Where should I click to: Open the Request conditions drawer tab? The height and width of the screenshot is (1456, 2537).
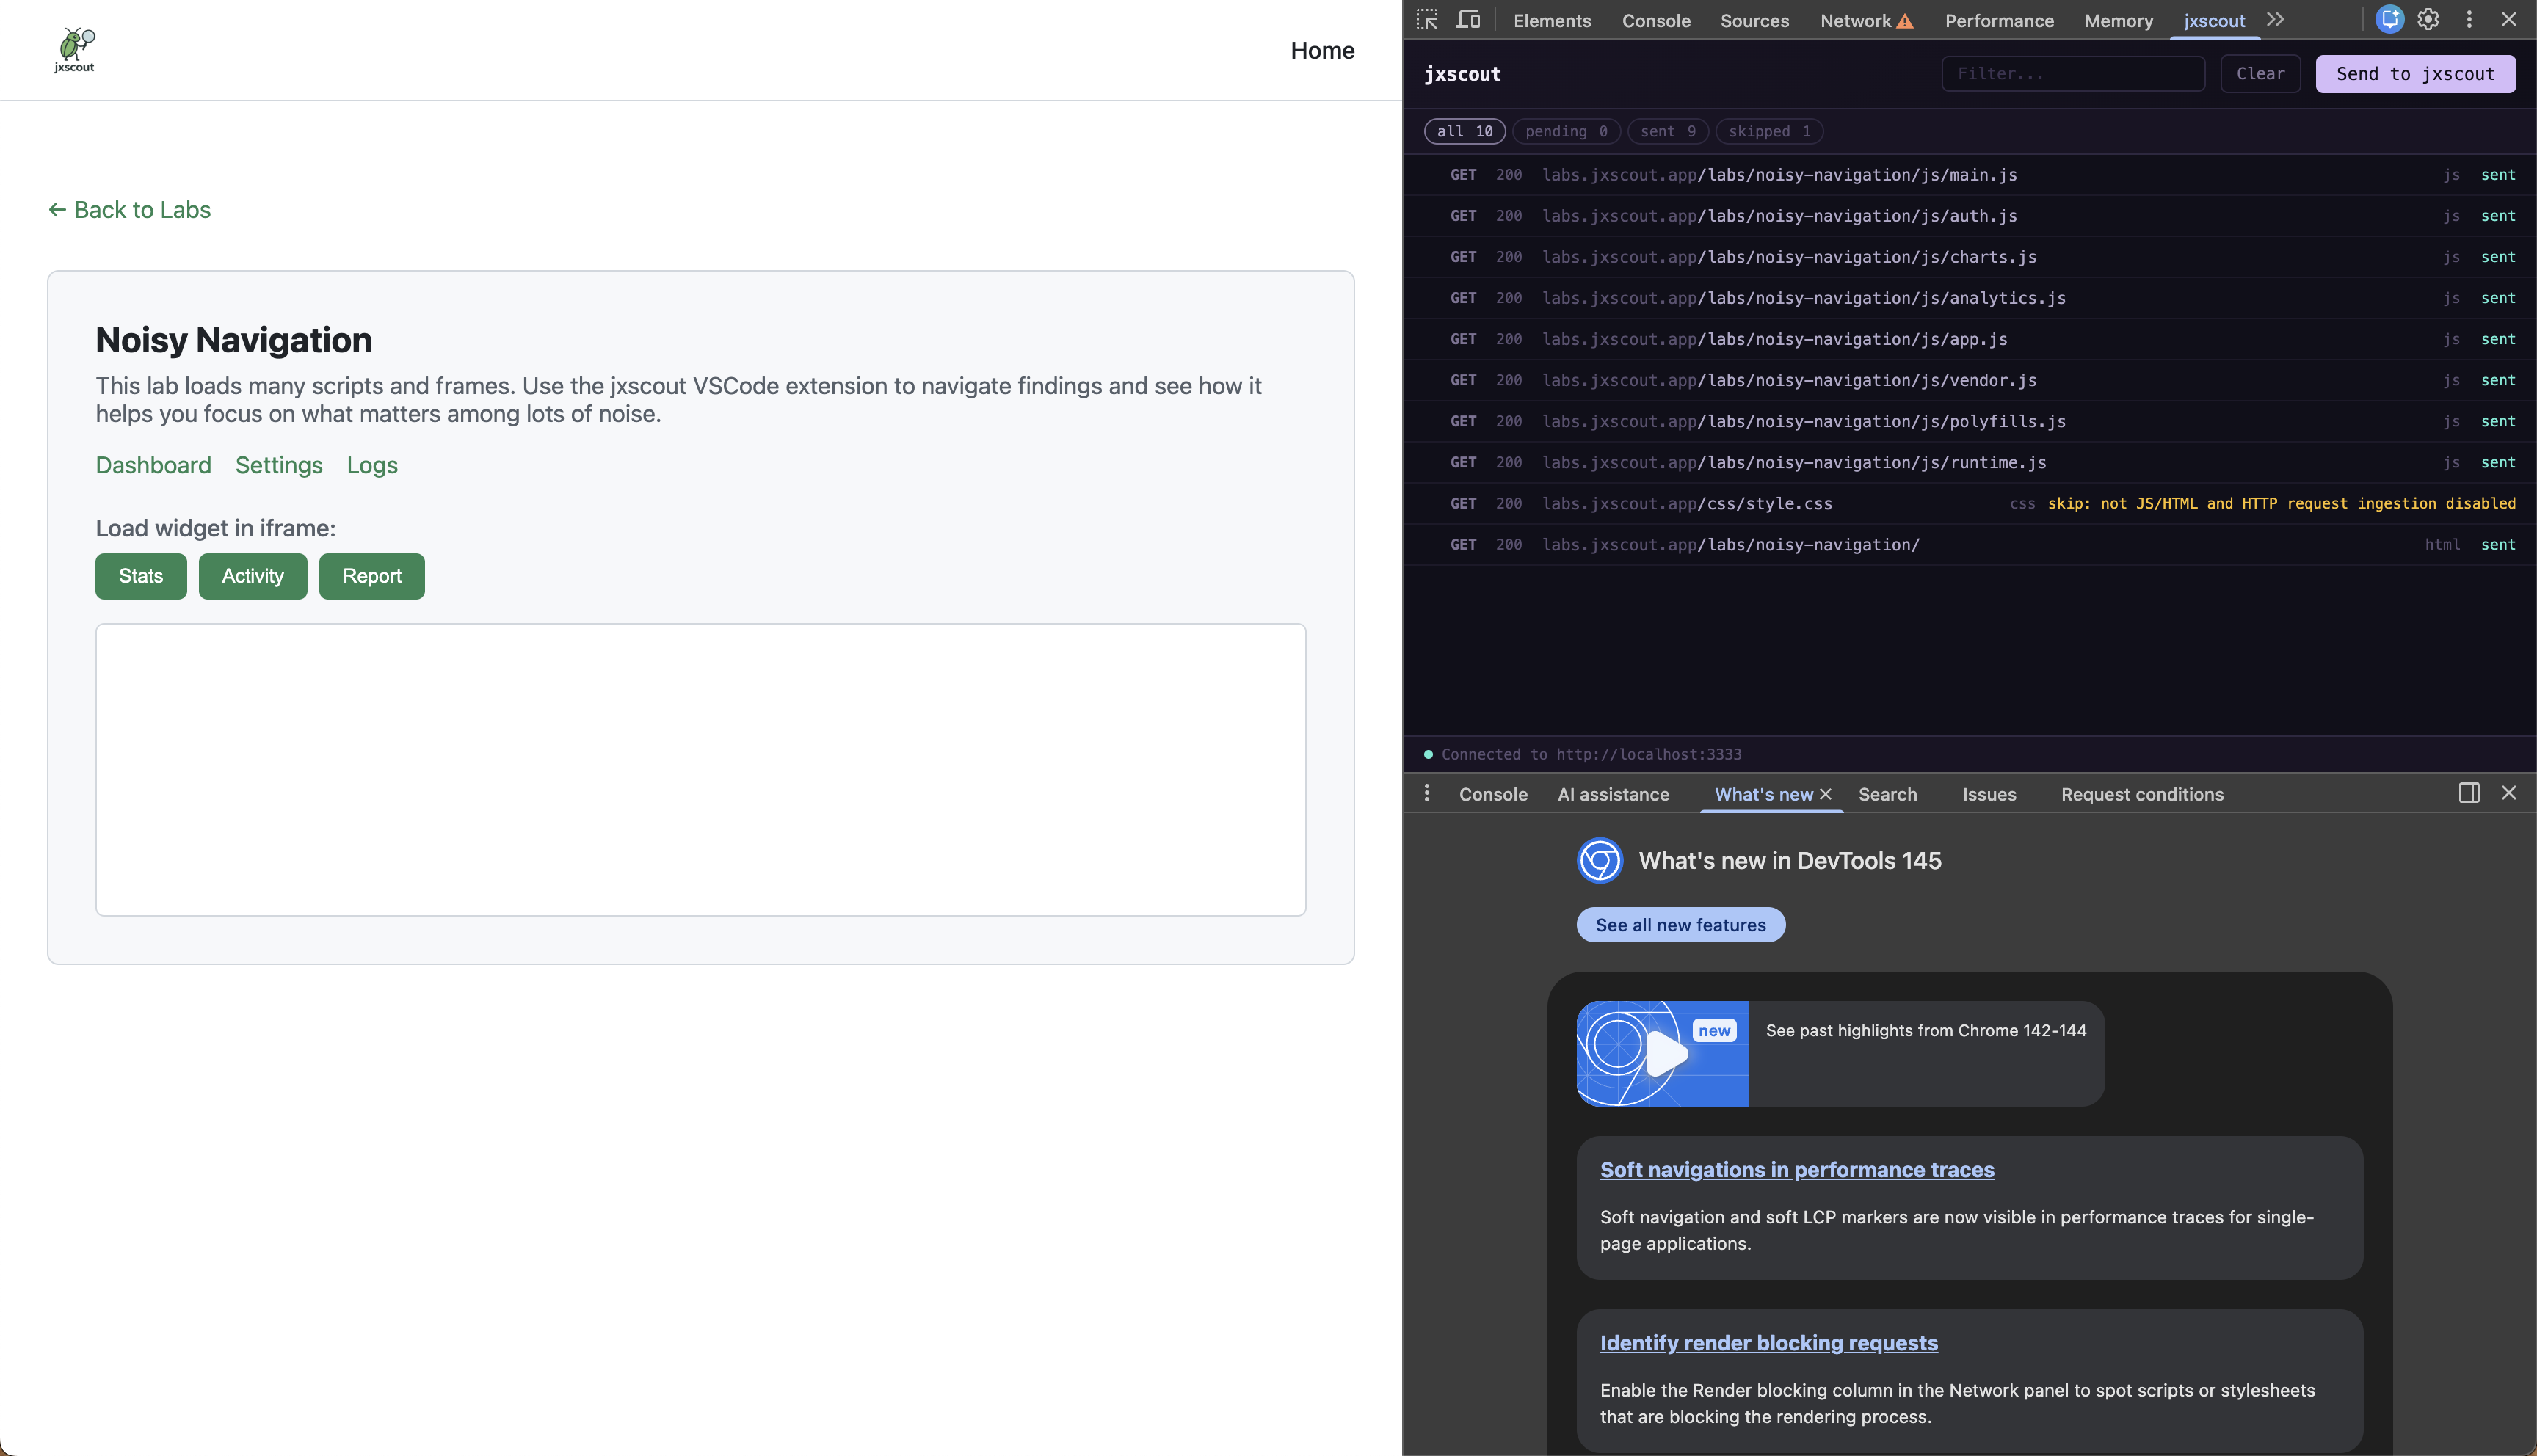(x=2142, y=794)
